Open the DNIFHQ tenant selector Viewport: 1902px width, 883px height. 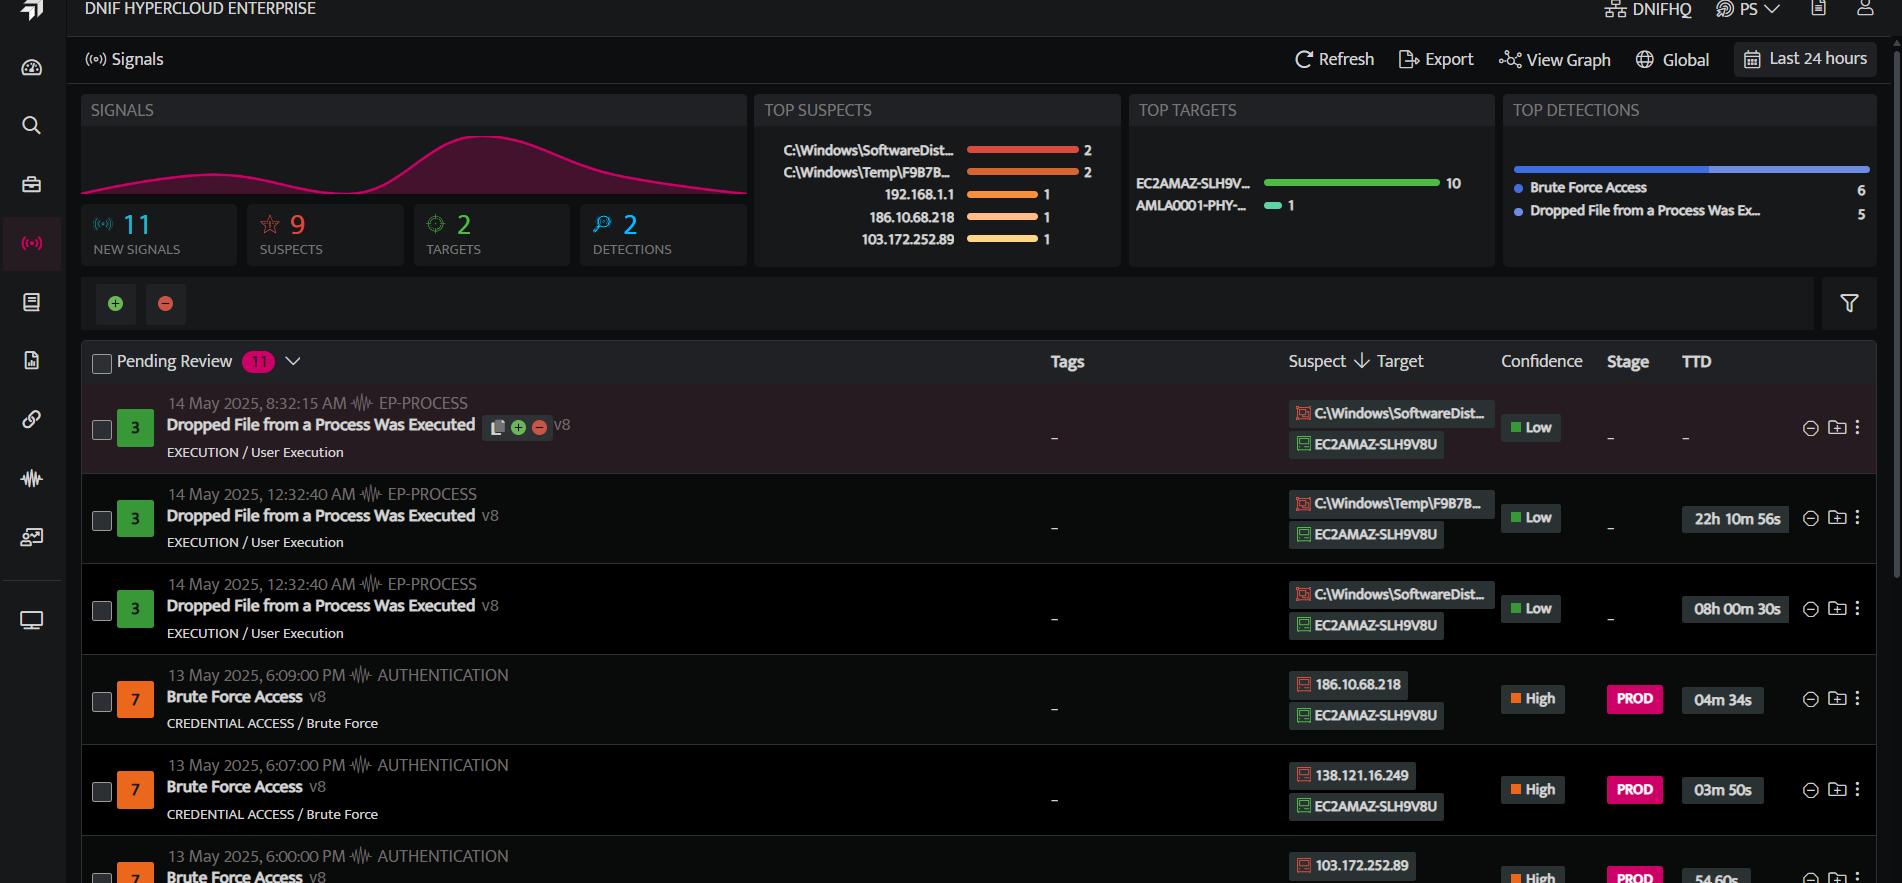click(x=1648, y=9)
